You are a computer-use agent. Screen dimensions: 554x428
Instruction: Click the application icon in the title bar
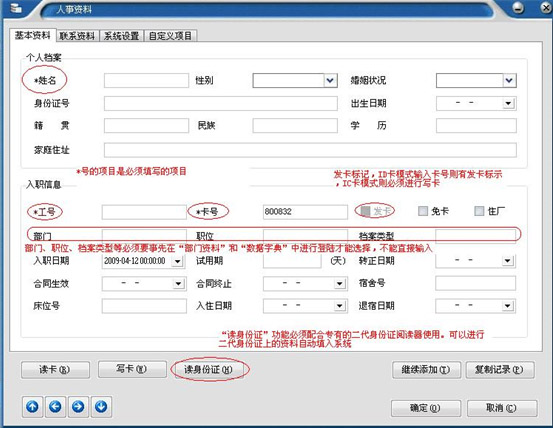coord(16,8)
